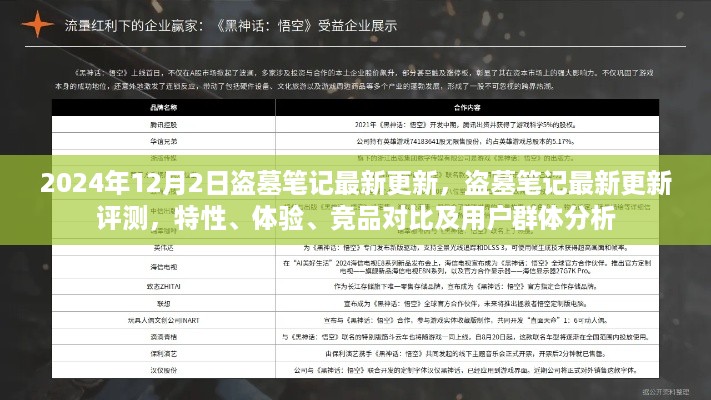The height and width of the screenshot is (400, 711).
Task: Click the cell mentioning '定制字体汉仪黑神话'
Action: 467,370
